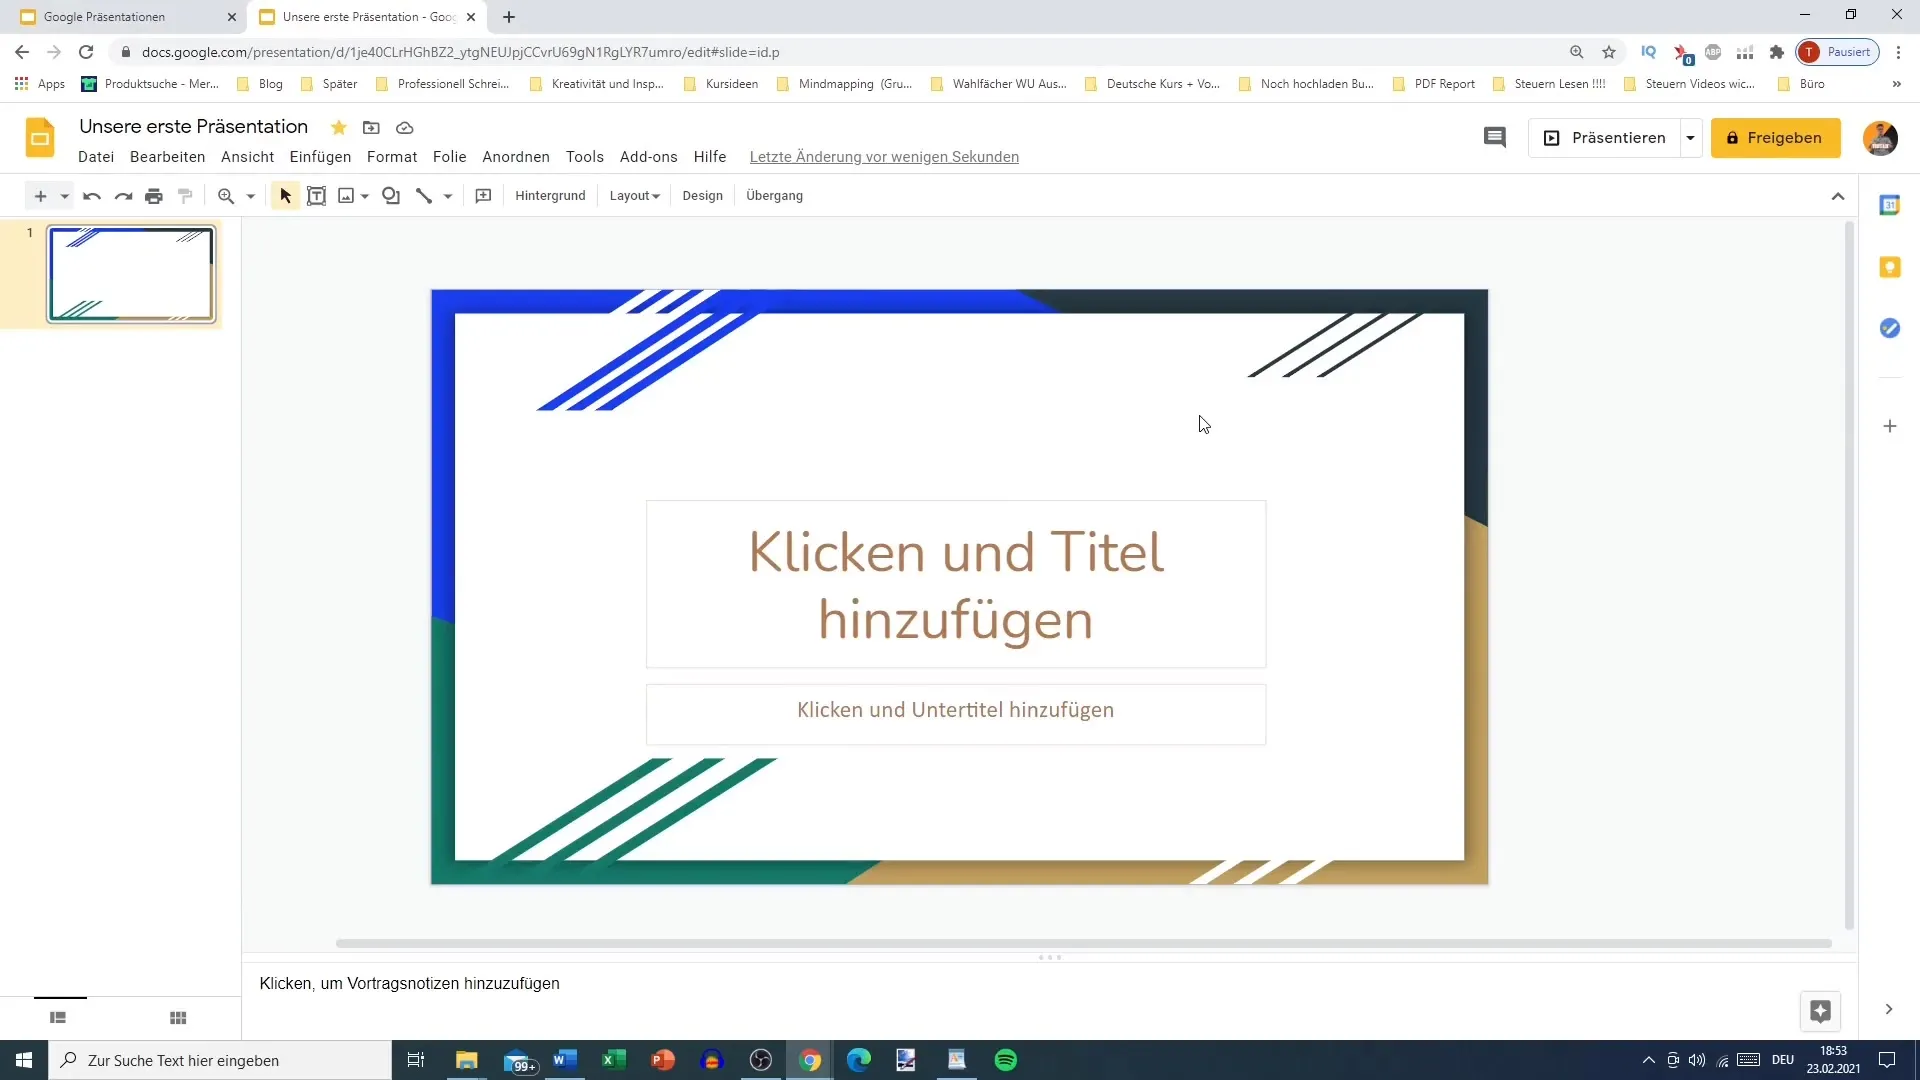The height and width of the screenshot is (1080, 1920).
Task: Click Einfügen menu bar item
Action: 320,157
